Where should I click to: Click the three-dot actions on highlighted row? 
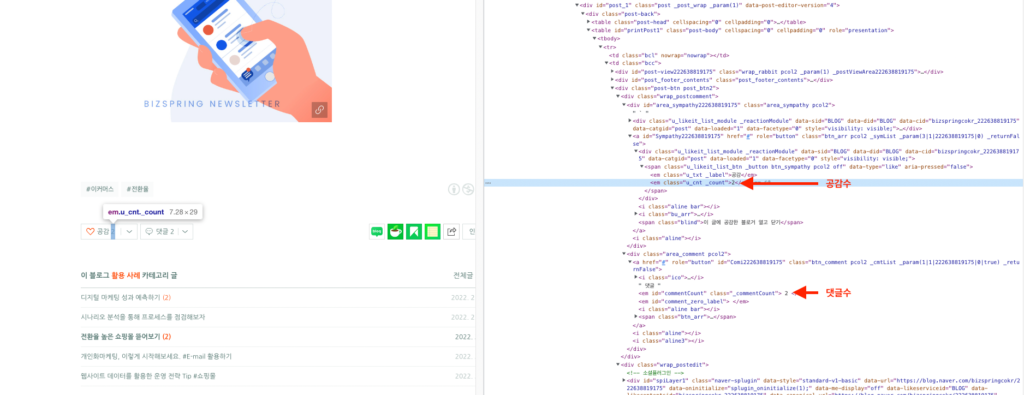pos(488,183)
